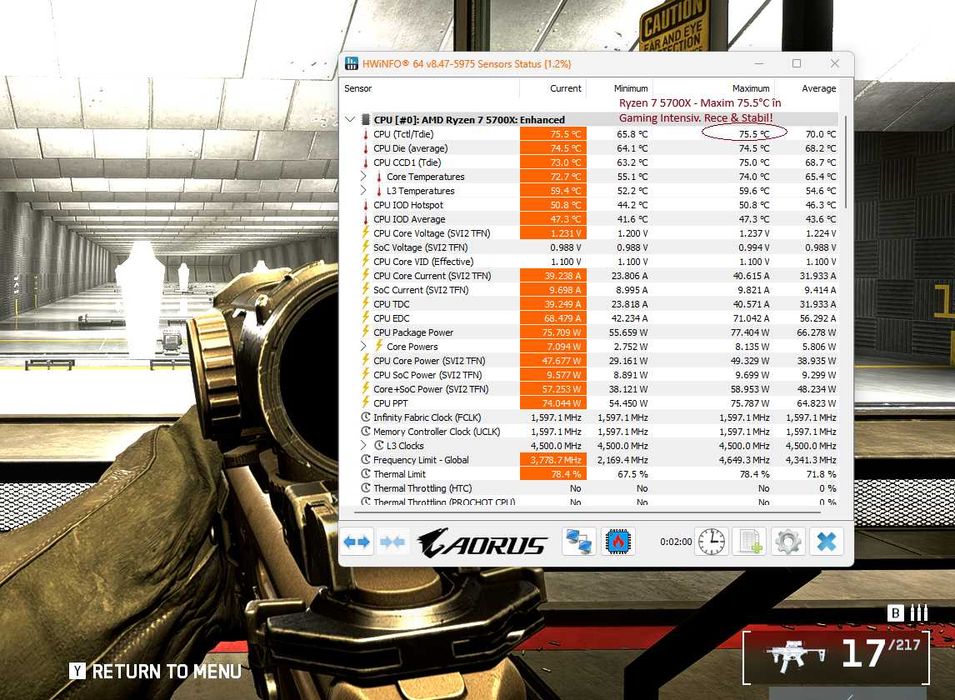Click the Minimum column header

[630, 88]
